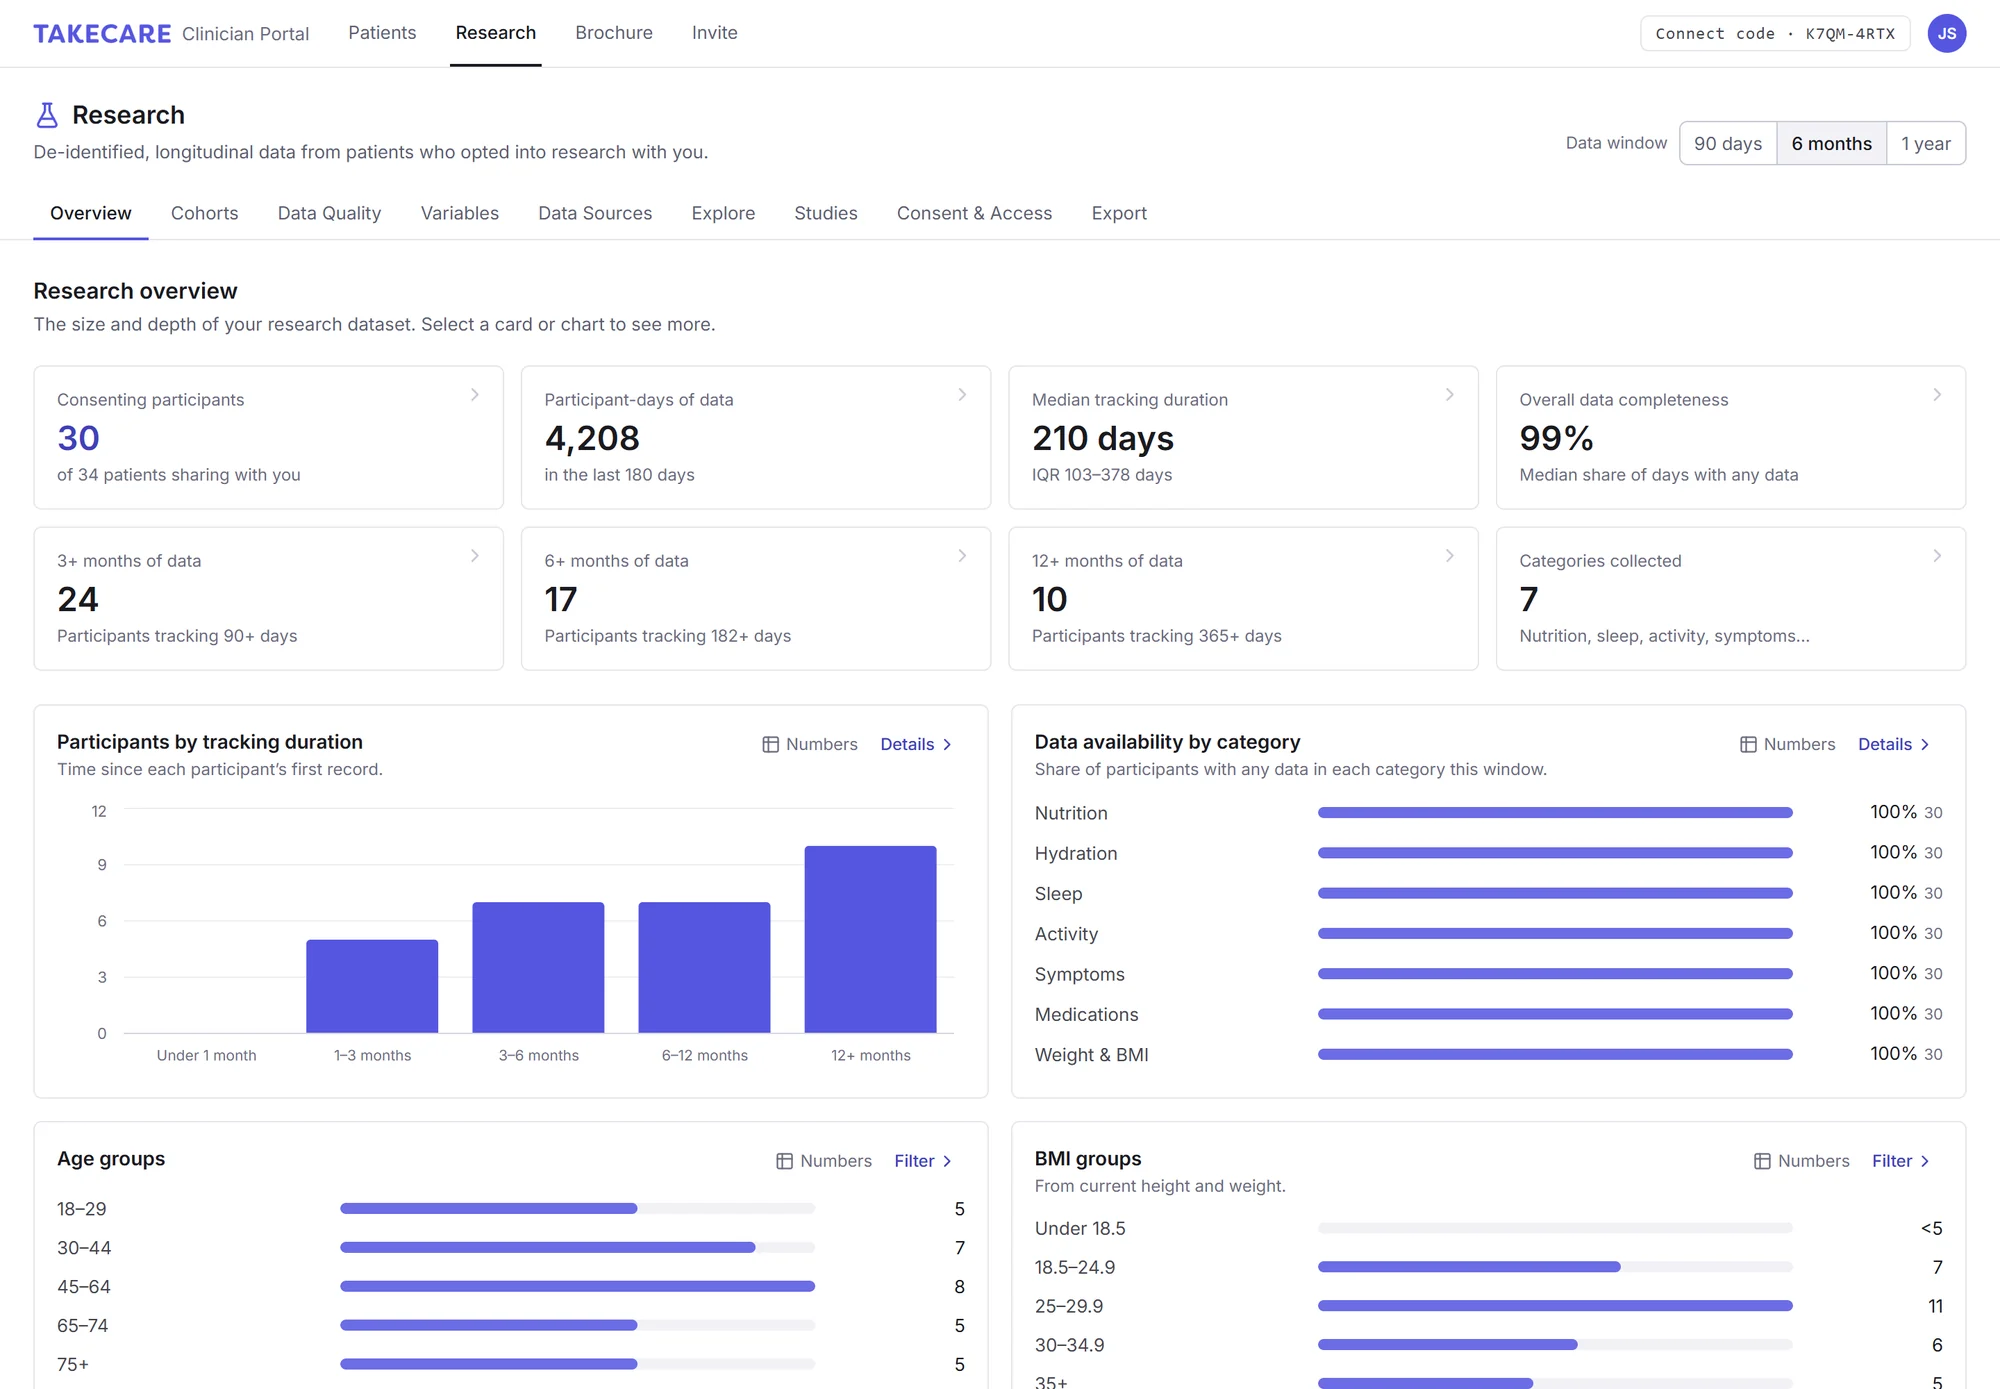Open the Studies tab
The height and width of the screenshot is (1389, 2000).
point(826,213)
